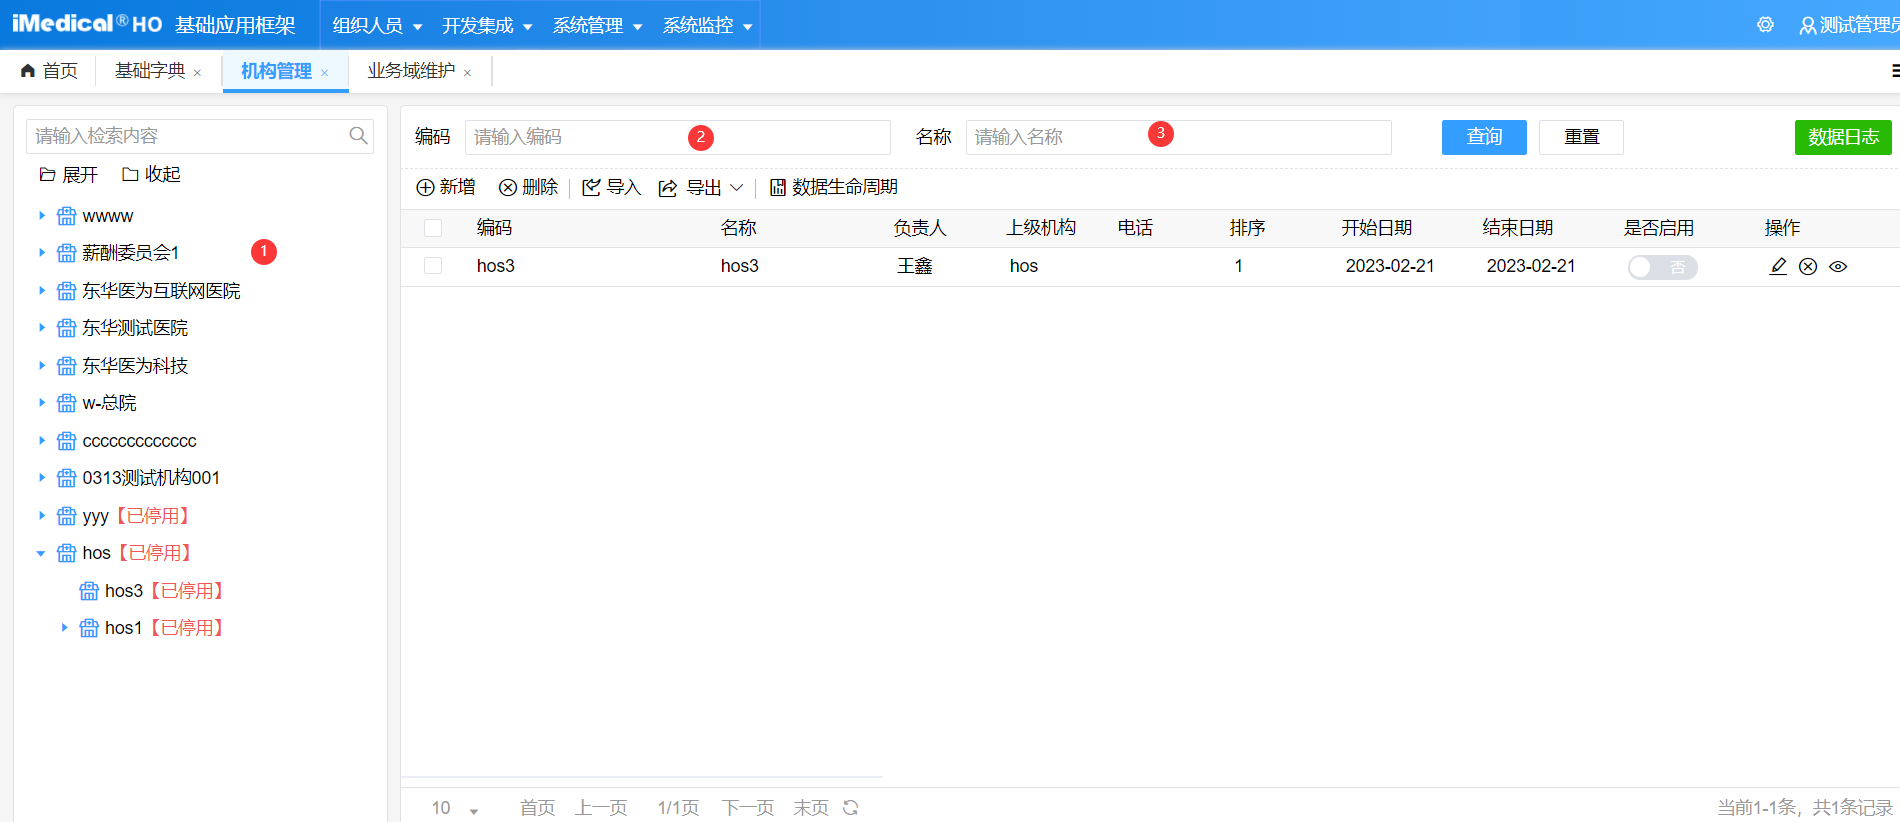Open 数据生命周期 data lifecycle
This screenshot has width=1900, height=822.
tap(833, 187)
